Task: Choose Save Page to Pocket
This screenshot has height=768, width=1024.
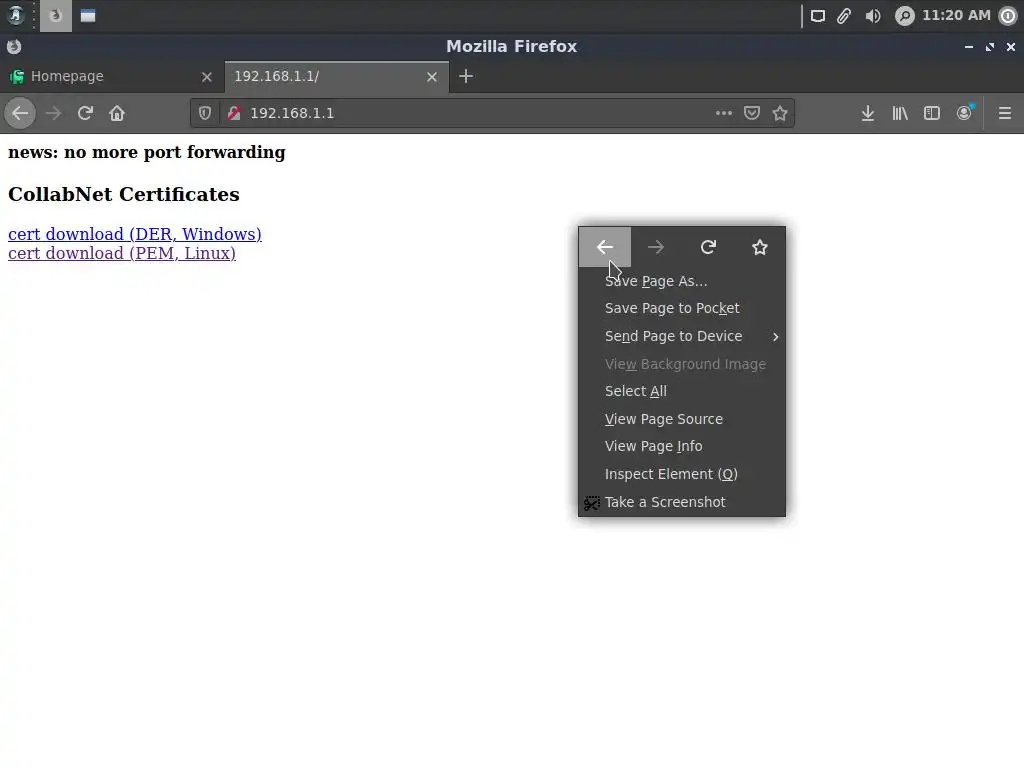Action: pos(682,308)
